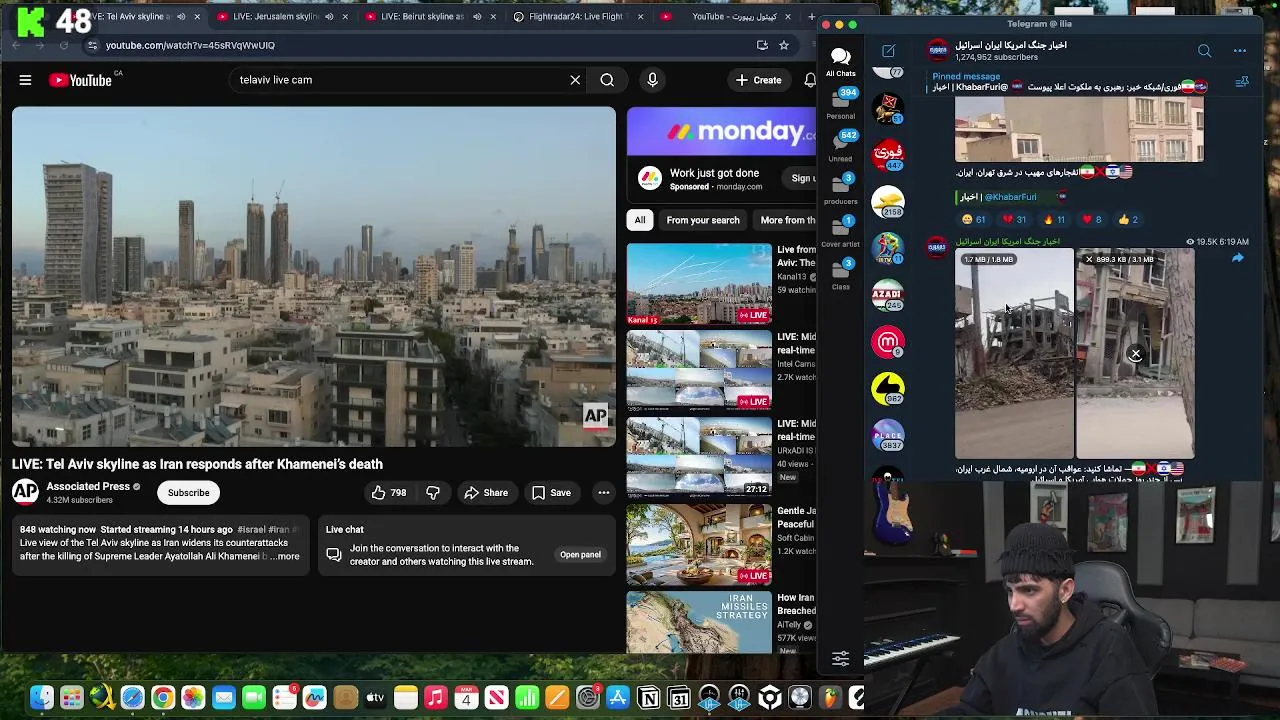Click the Sign up button on monday ad
Image resolution: width=1280 pixels, height=720 pixels.
tap(803, 179)
